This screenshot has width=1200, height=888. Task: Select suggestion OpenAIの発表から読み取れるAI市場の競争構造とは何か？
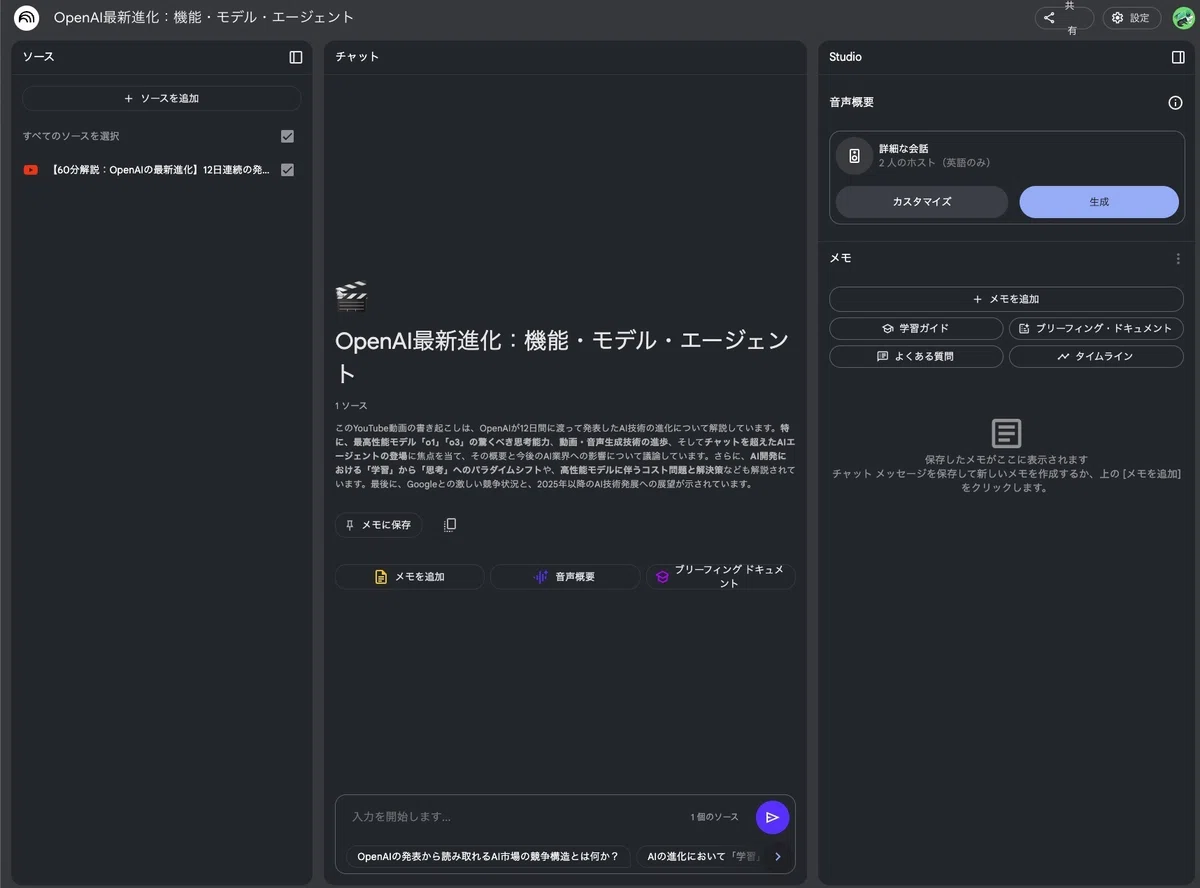click(x=489, y=856)
